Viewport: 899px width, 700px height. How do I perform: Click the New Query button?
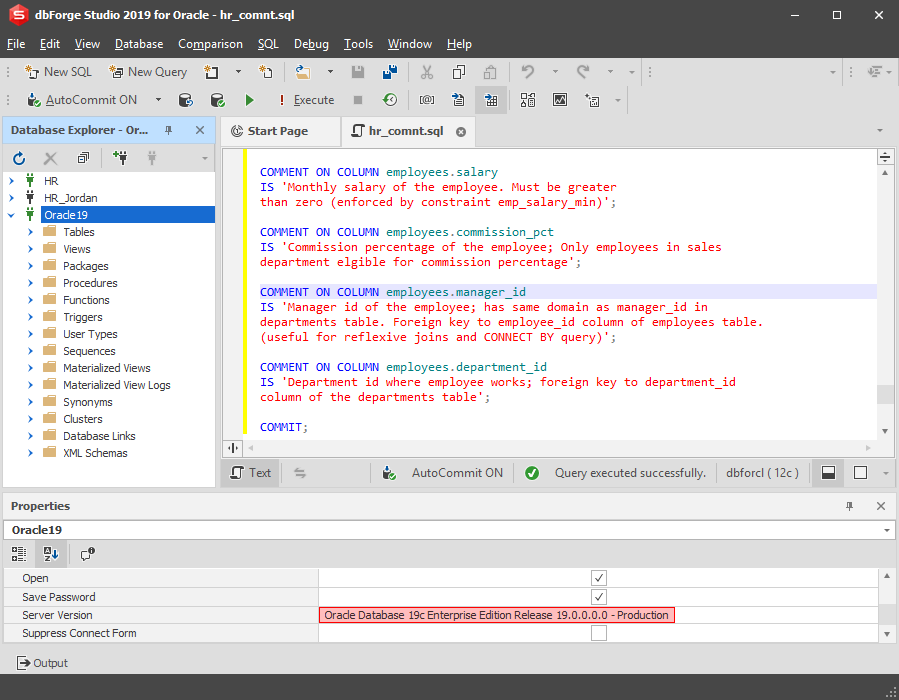point(148,72)
